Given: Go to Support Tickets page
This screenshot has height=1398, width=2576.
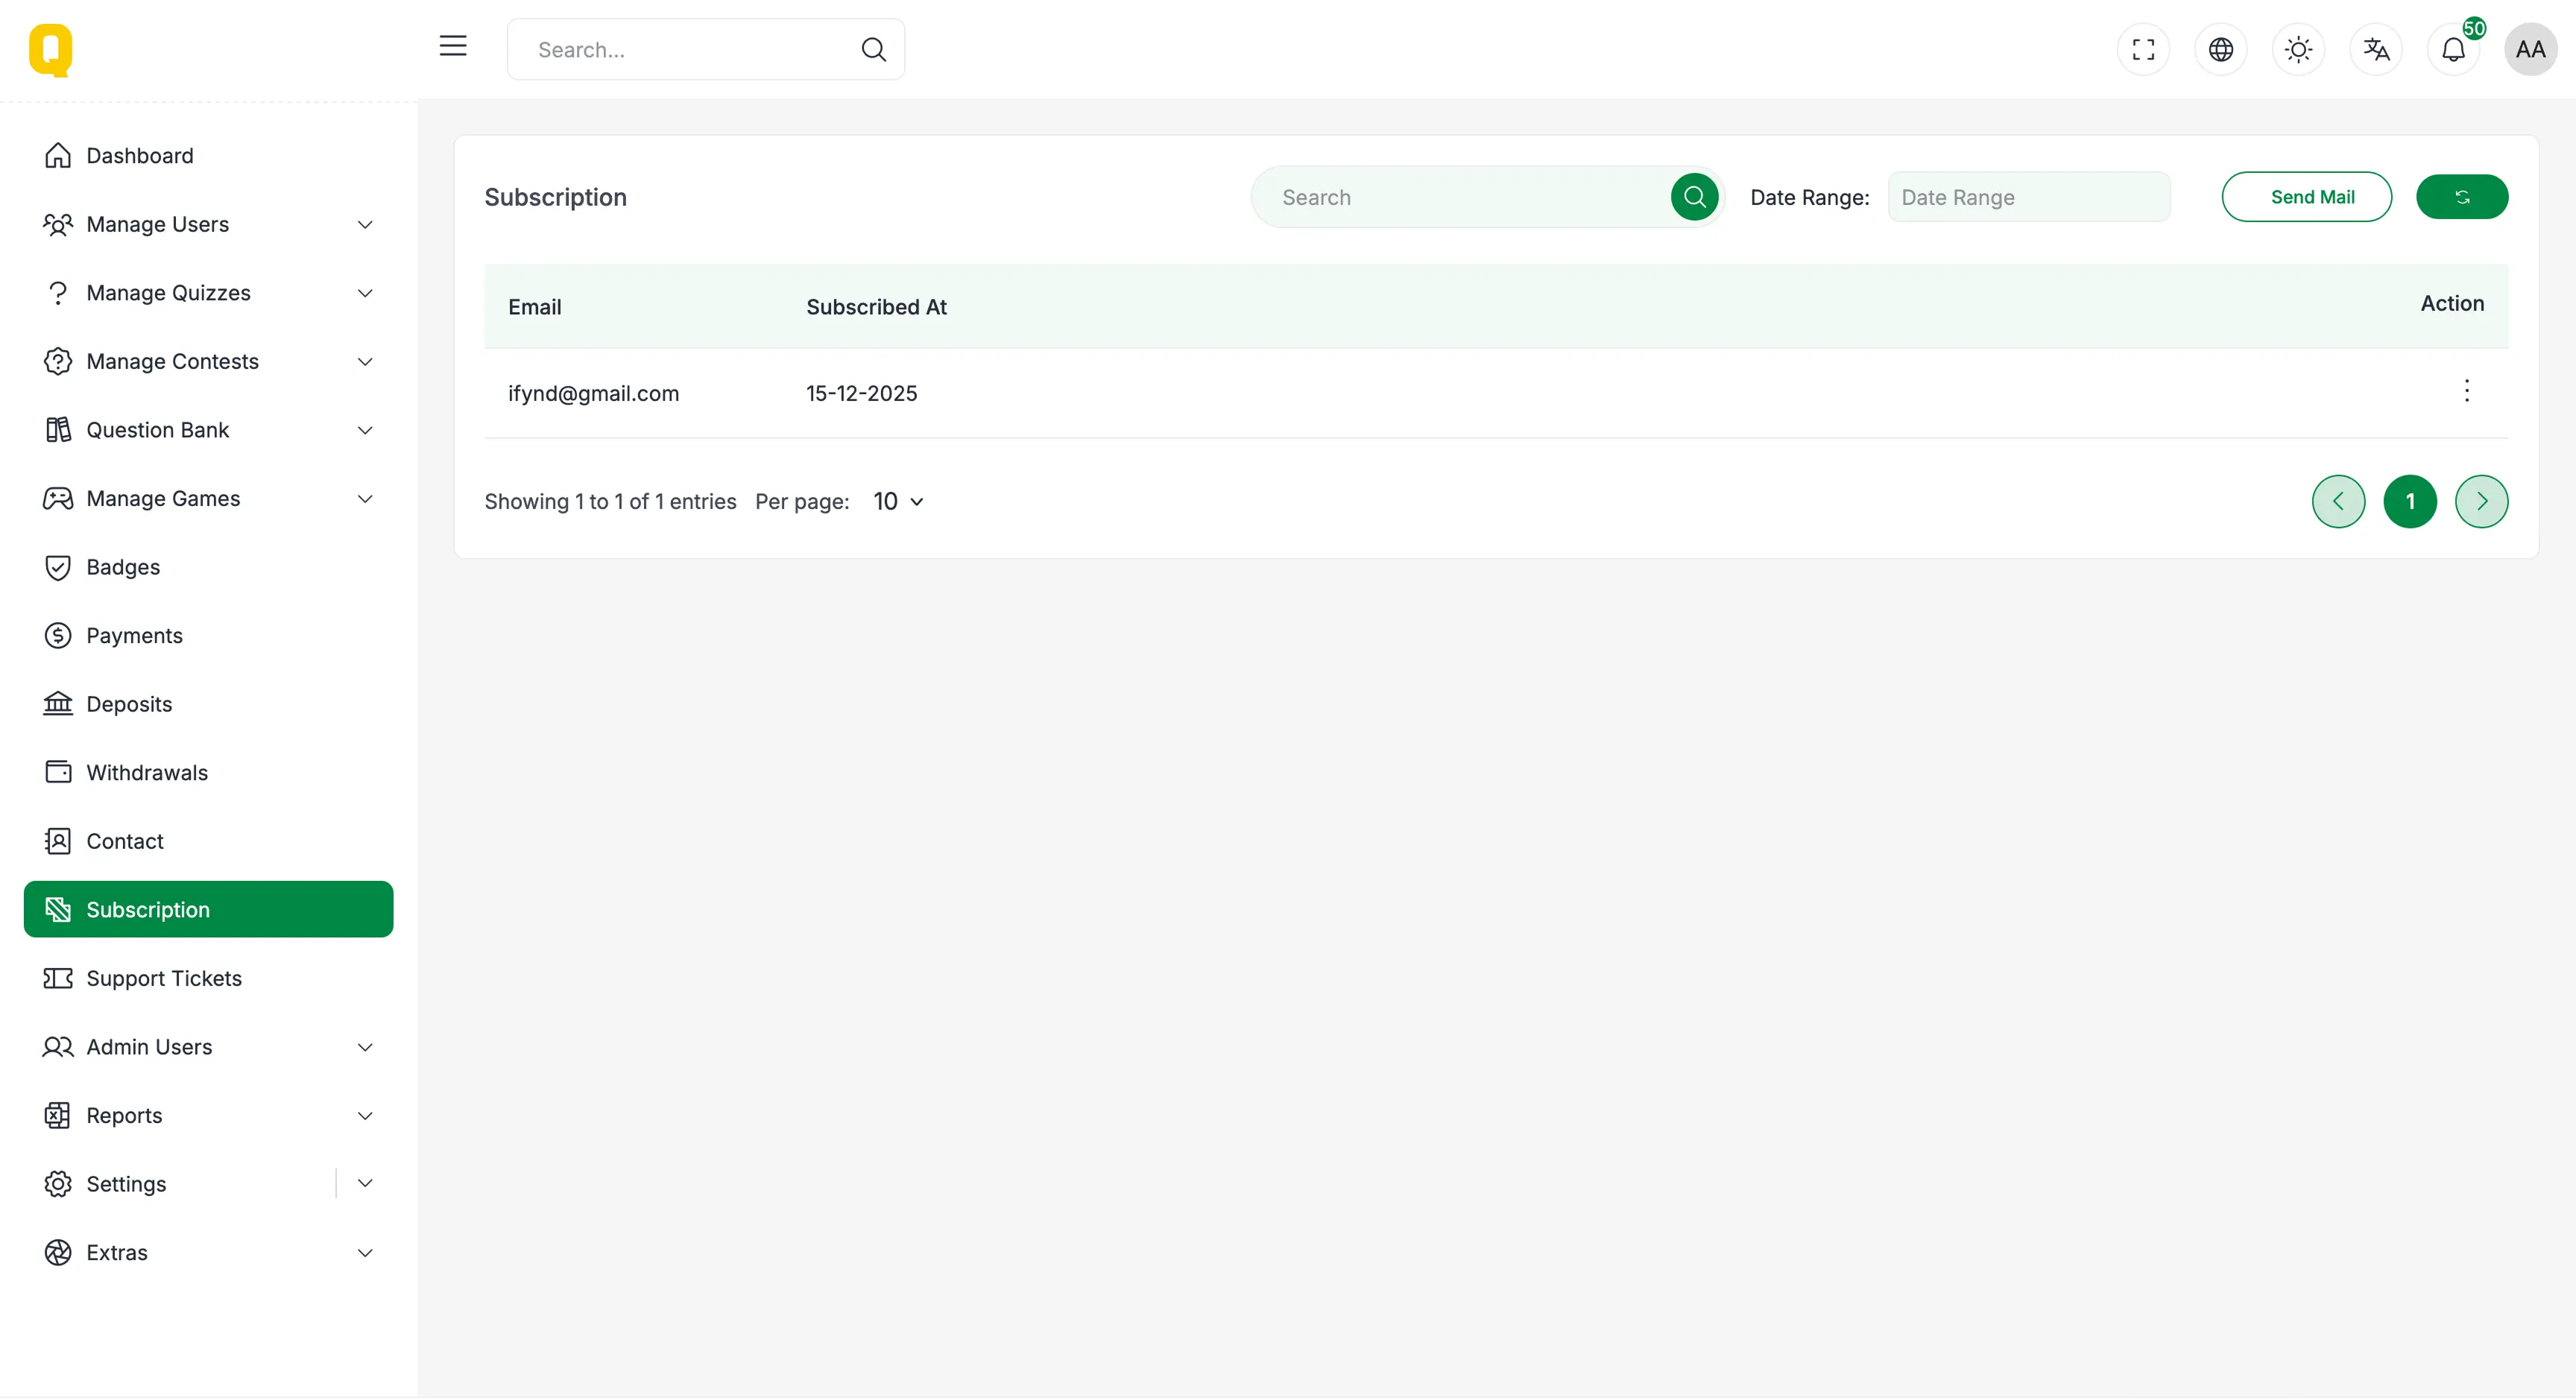Looking at the screenshot, I should pyautogui.click(x=164, y=978).
